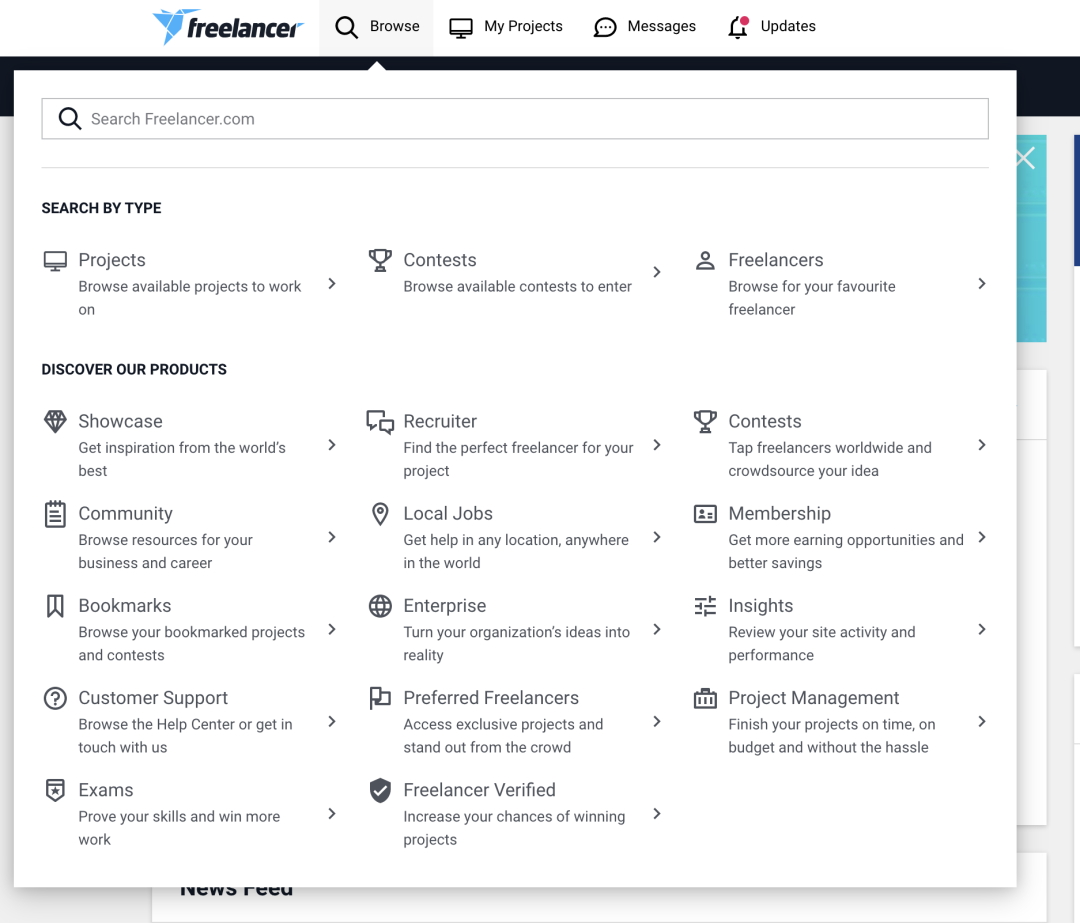Click the My Projects monitor icon
Image resolution: width=1080 pixels, height=923 pixels.
(x=461, y=28)
